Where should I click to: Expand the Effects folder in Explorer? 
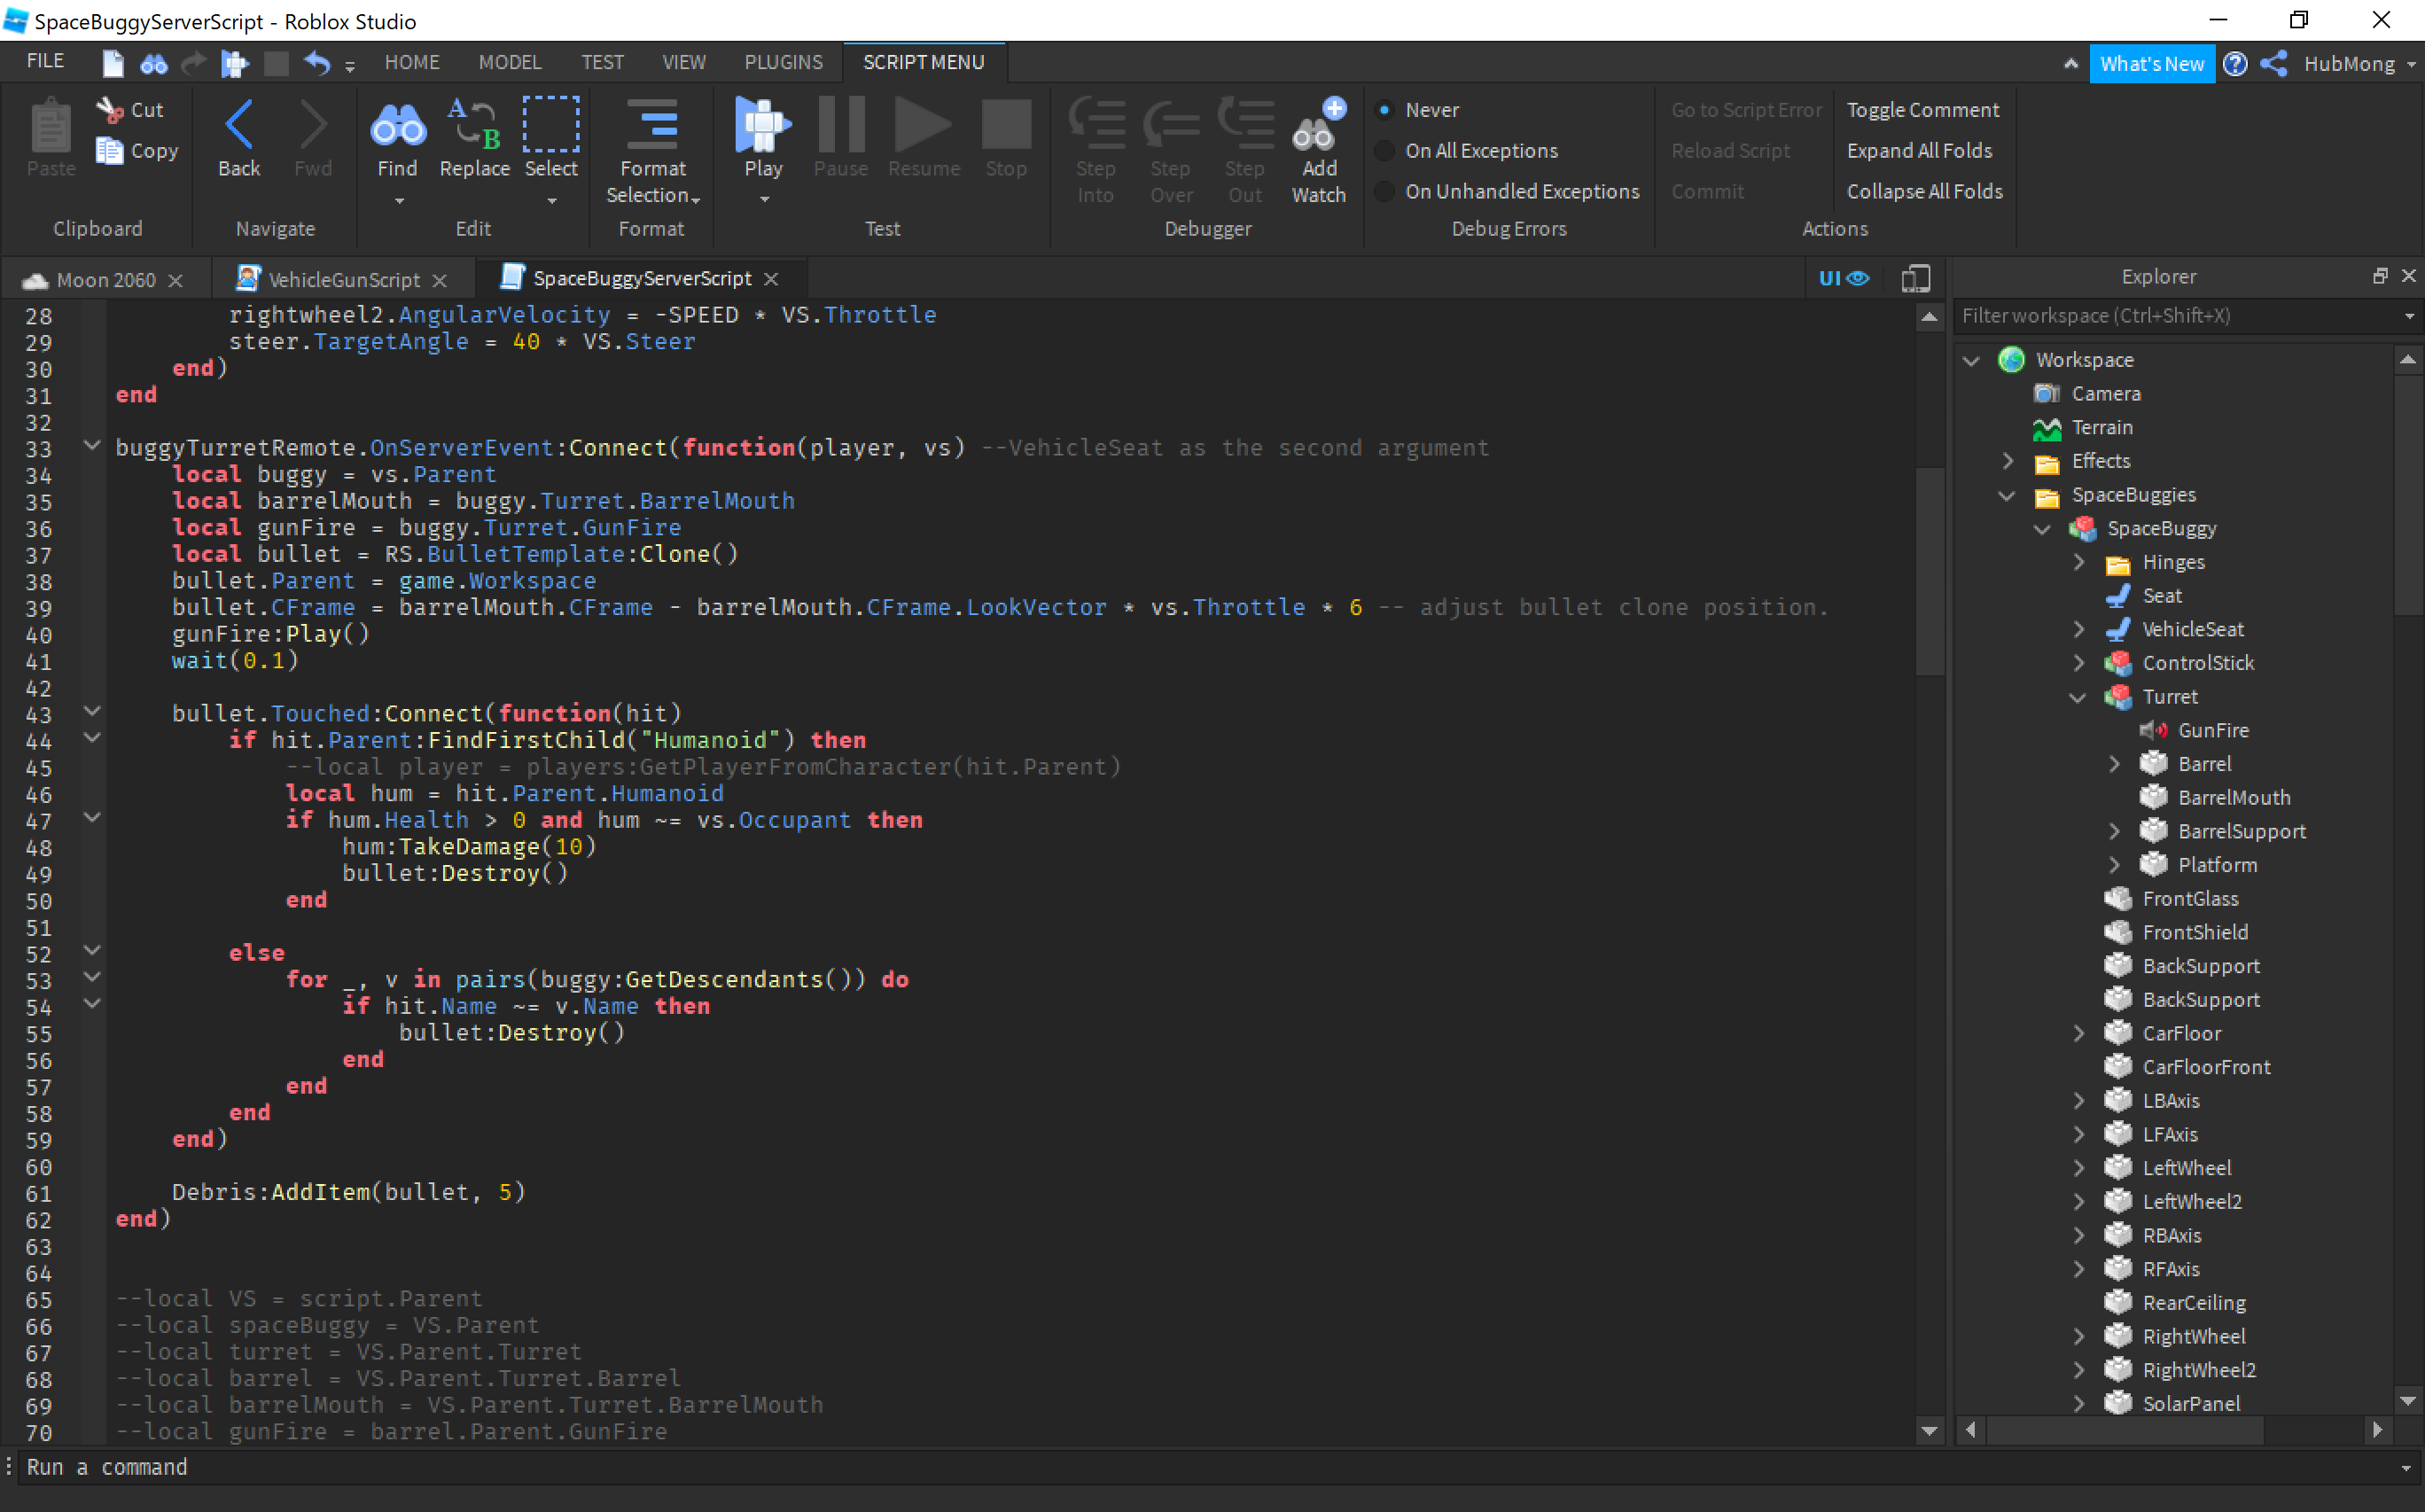tap(2008, 461)
